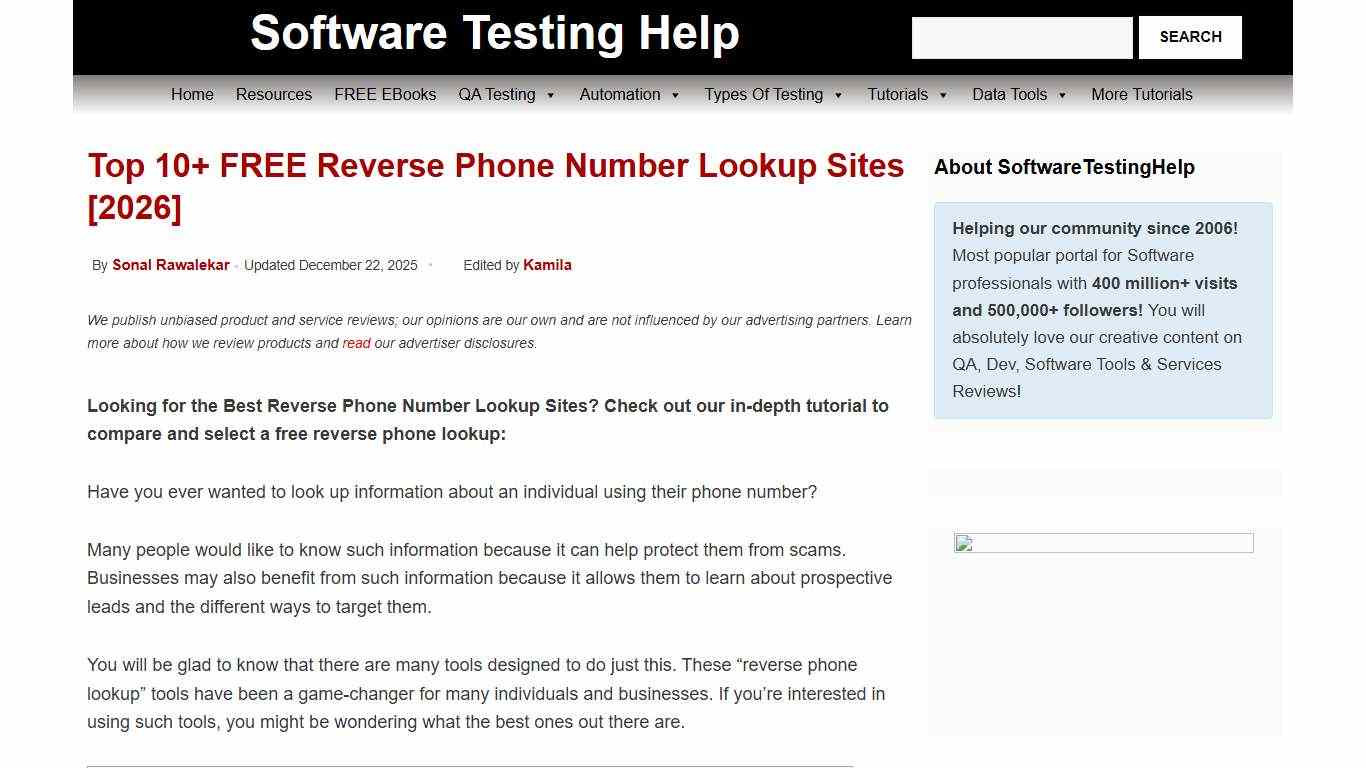This screenshot has height=768, width=1366.
Task: Click the article title heading
Action: coord(495,186)
